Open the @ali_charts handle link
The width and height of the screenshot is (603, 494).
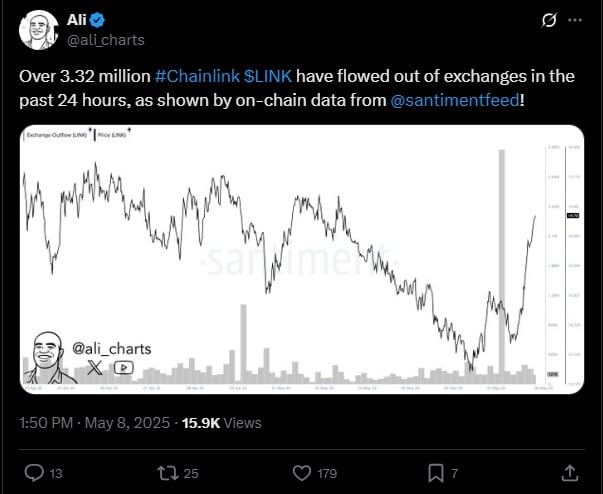(106, 40)
